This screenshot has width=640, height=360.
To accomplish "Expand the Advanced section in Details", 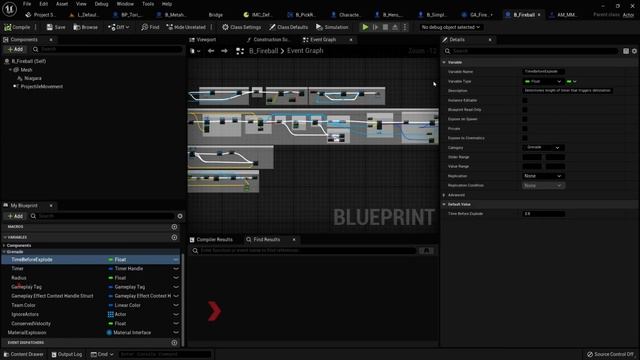I will [444, 195].
